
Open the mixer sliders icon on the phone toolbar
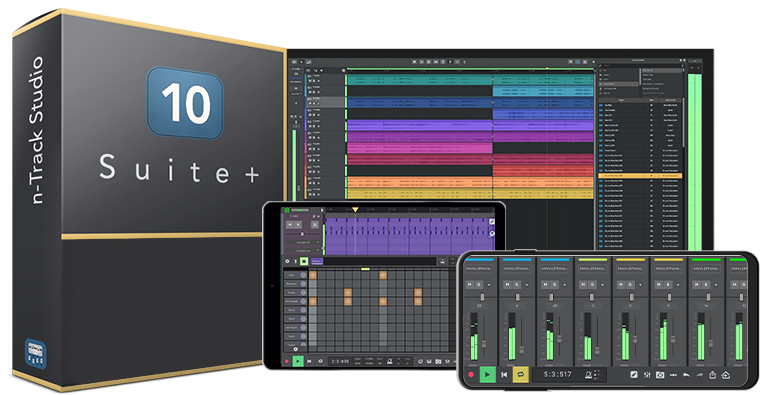647,375
